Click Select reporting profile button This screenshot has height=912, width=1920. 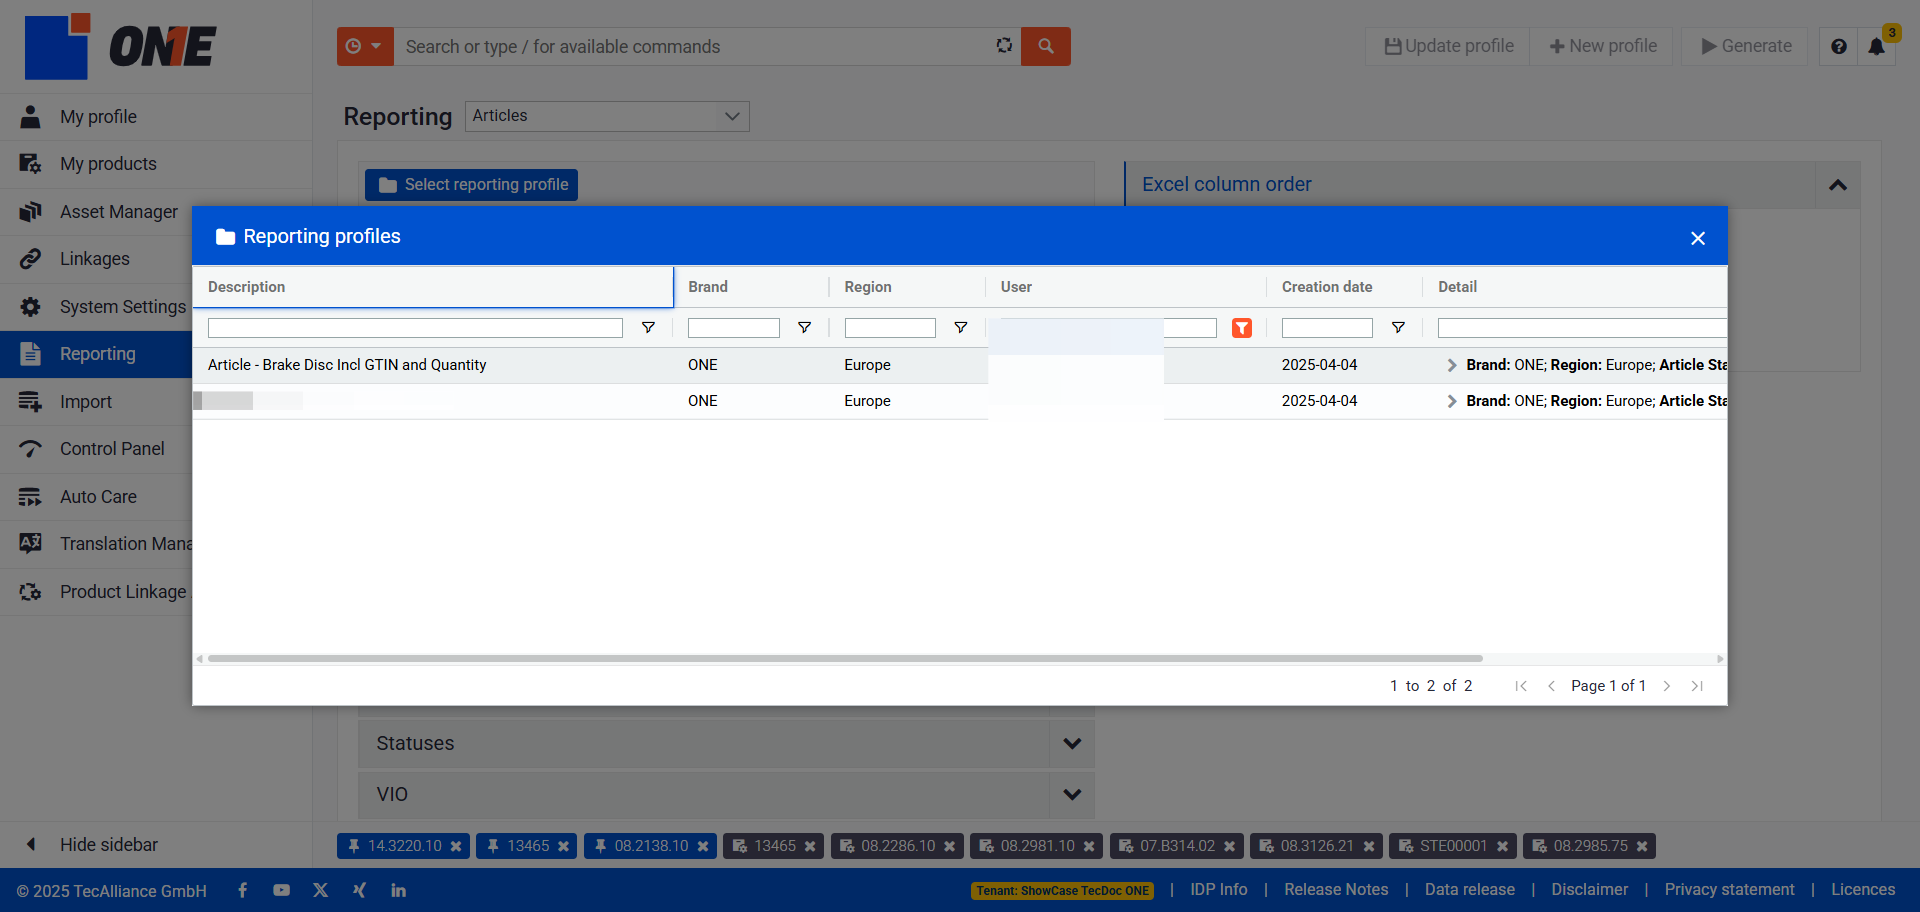click(x=471, y=185)
